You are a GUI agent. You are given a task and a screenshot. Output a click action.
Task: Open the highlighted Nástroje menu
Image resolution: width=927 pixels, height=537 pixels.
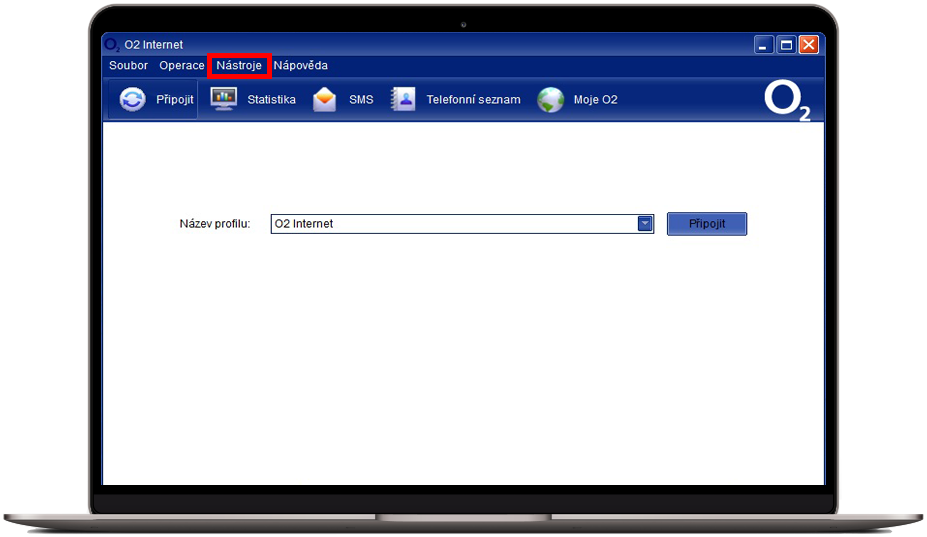coord(239,66)
